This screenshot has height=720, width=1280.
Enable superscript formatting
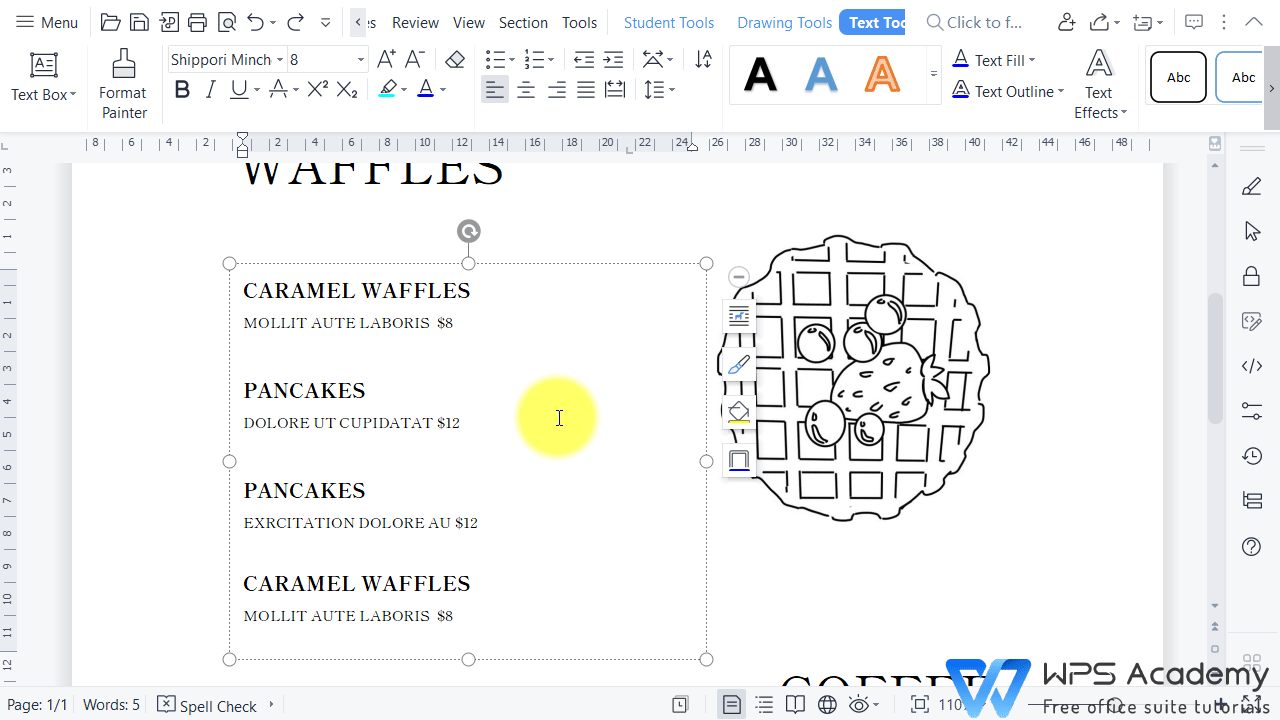[x=317, y=89]
